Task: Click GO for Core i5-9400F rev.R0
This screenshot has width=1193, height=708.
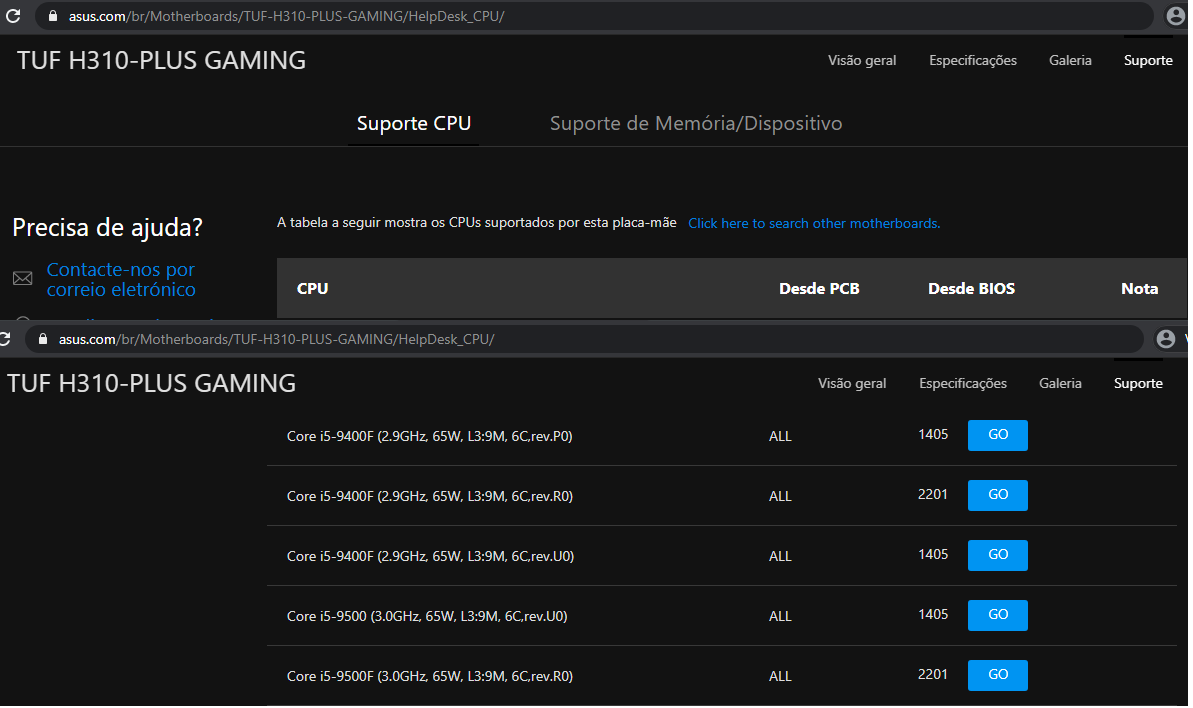Action: (x=997, y=495)
